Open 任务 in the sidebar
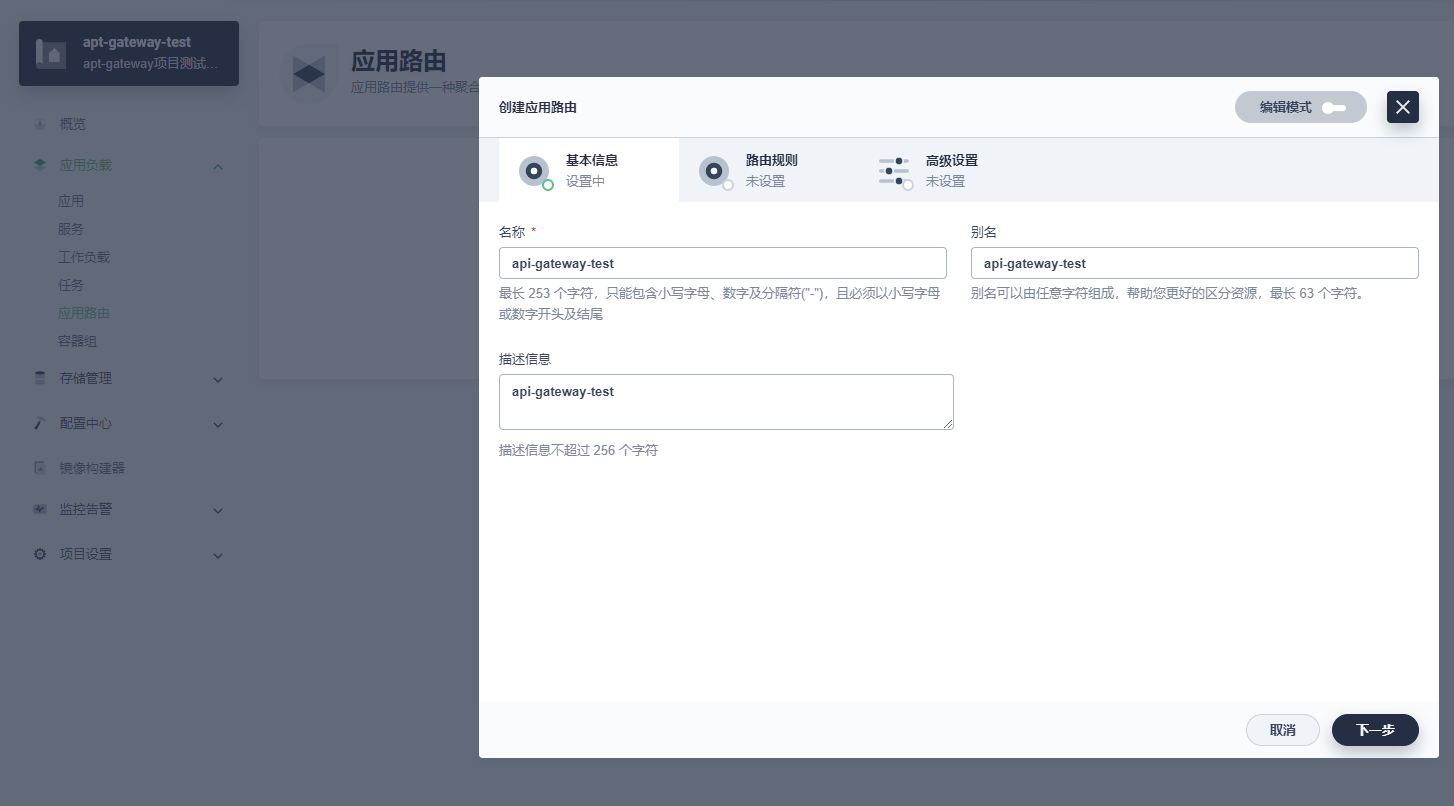 tap(71, 285)
